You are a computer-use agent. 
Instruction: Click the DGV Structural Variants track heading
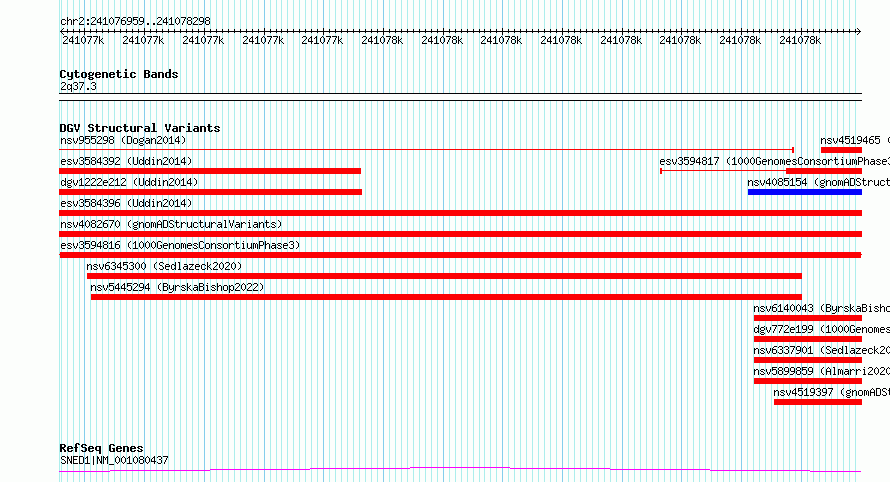(140, 128)
